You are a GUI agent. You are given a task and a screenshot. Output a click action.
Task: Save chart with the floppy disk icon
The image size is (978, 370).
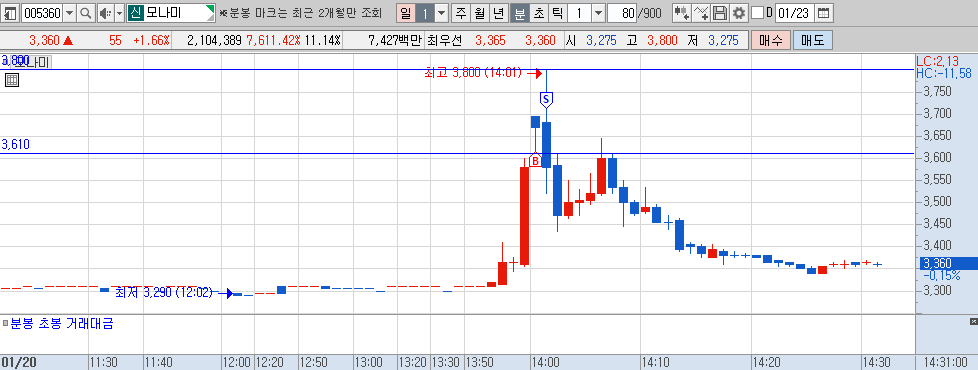coord(720,12)
